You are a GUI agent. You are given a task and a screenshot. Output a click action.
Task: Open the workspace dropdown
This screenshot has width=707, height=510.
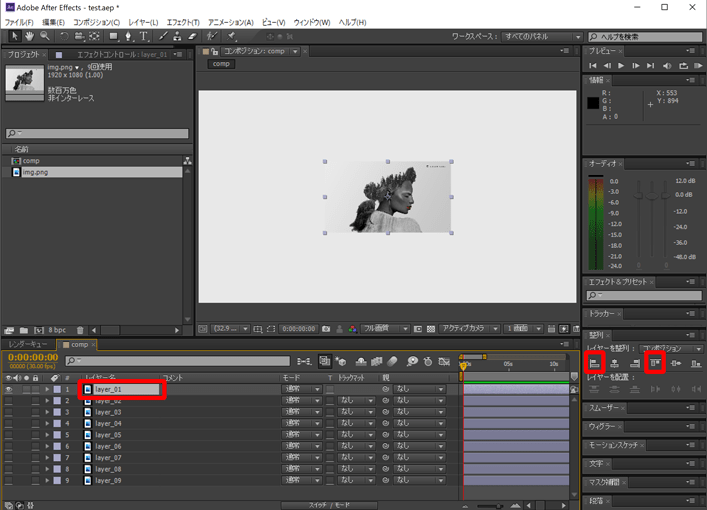pos(542,37)
